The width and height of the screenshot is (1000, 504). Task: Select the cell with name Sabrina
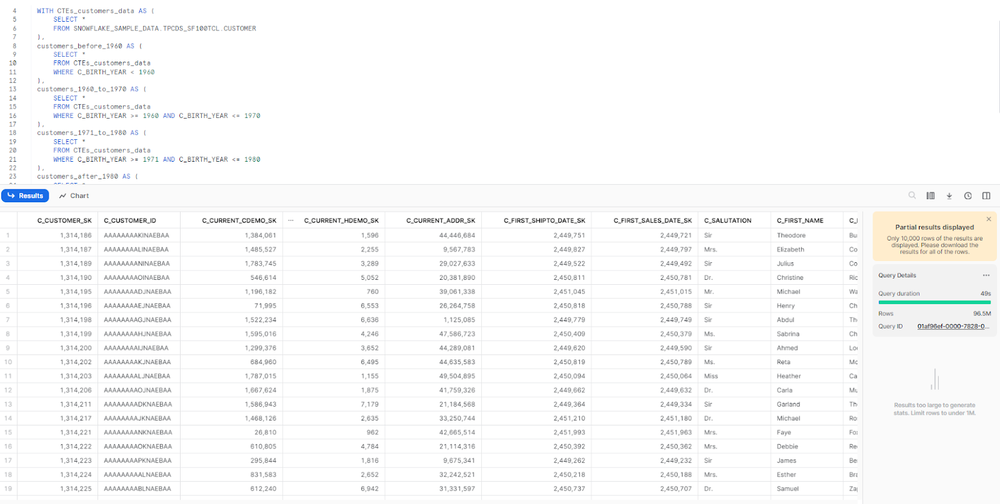tap(807, 334)
